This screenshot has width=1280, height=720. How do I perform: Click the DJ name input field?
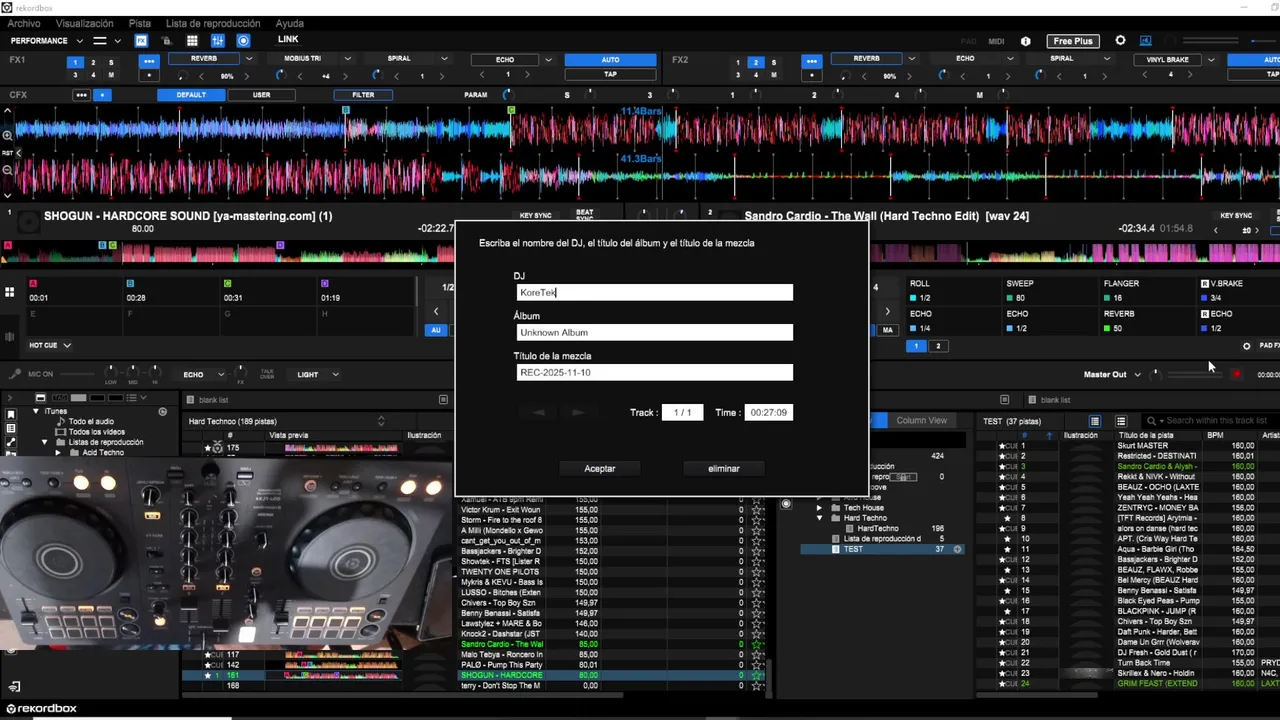click(x=655, y=293)
